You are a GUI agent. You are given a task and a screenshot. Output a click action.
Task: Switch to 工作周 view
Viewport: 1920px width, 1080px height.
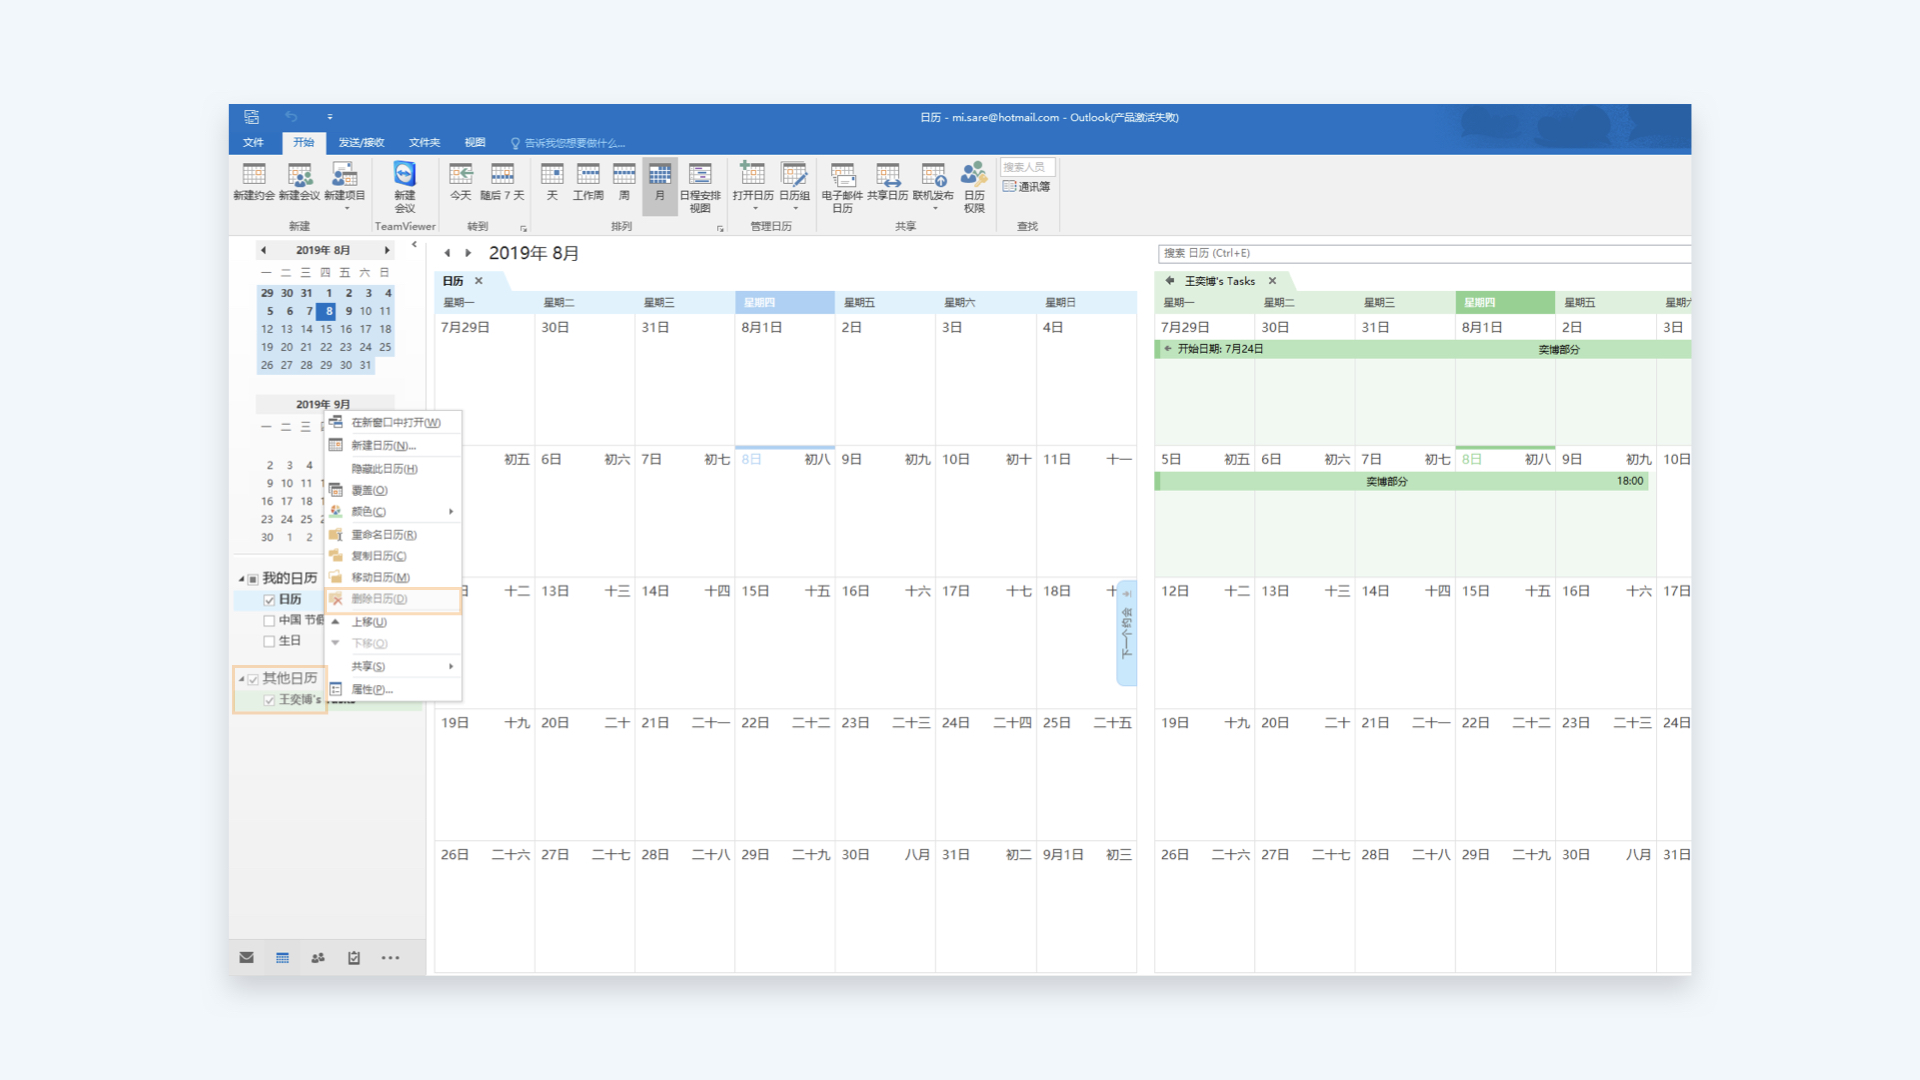point(588,181)
